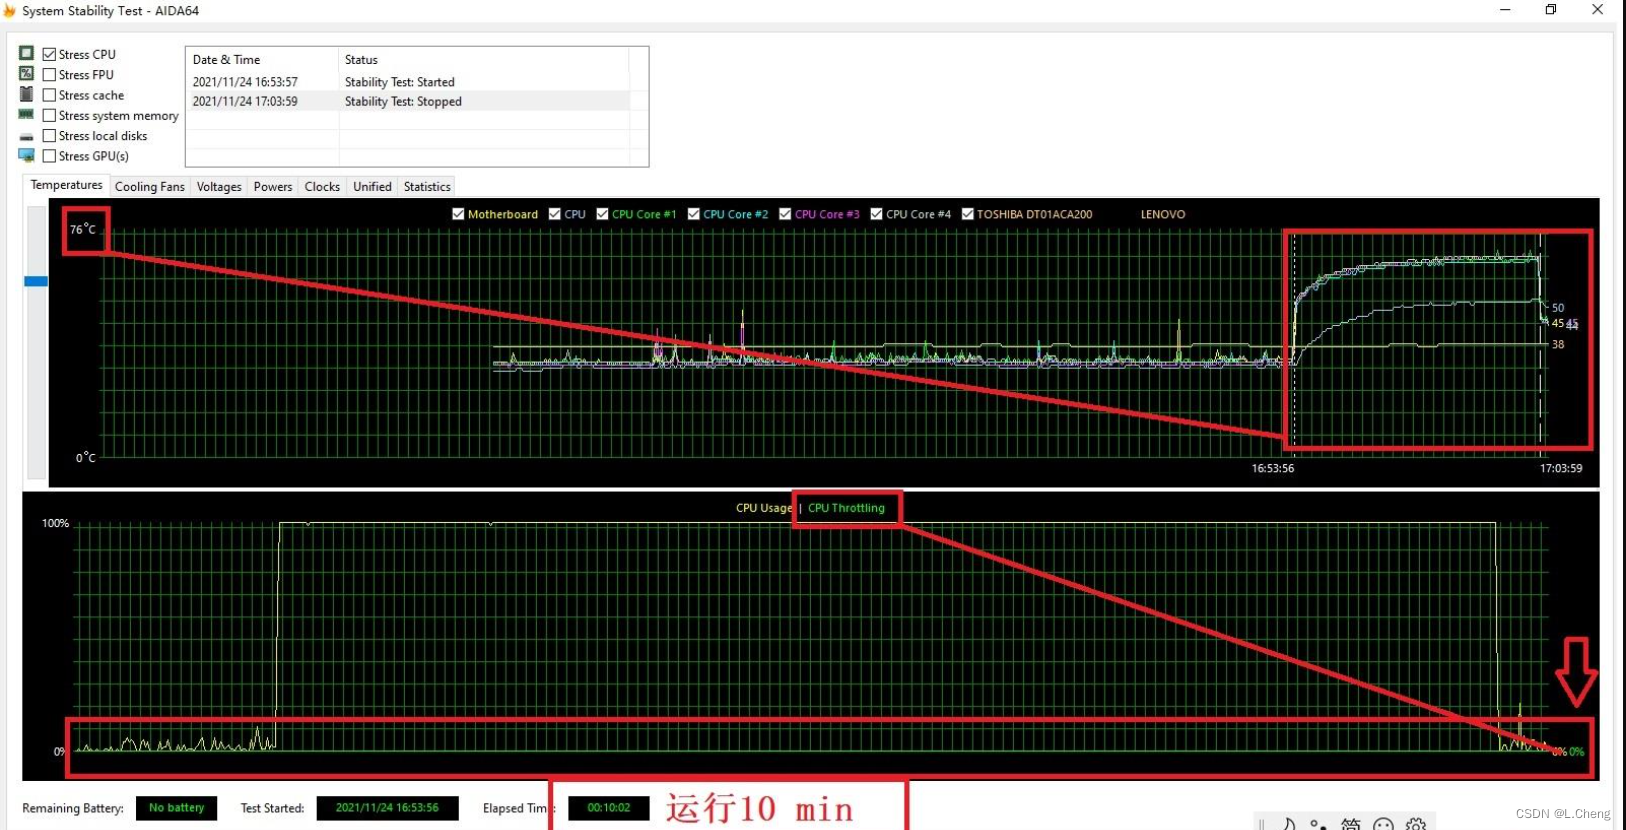This screenshot has width=1626, height=830.
Task: Click the elapsed time 00:10:02 field
Action: (x=609, y=808)
